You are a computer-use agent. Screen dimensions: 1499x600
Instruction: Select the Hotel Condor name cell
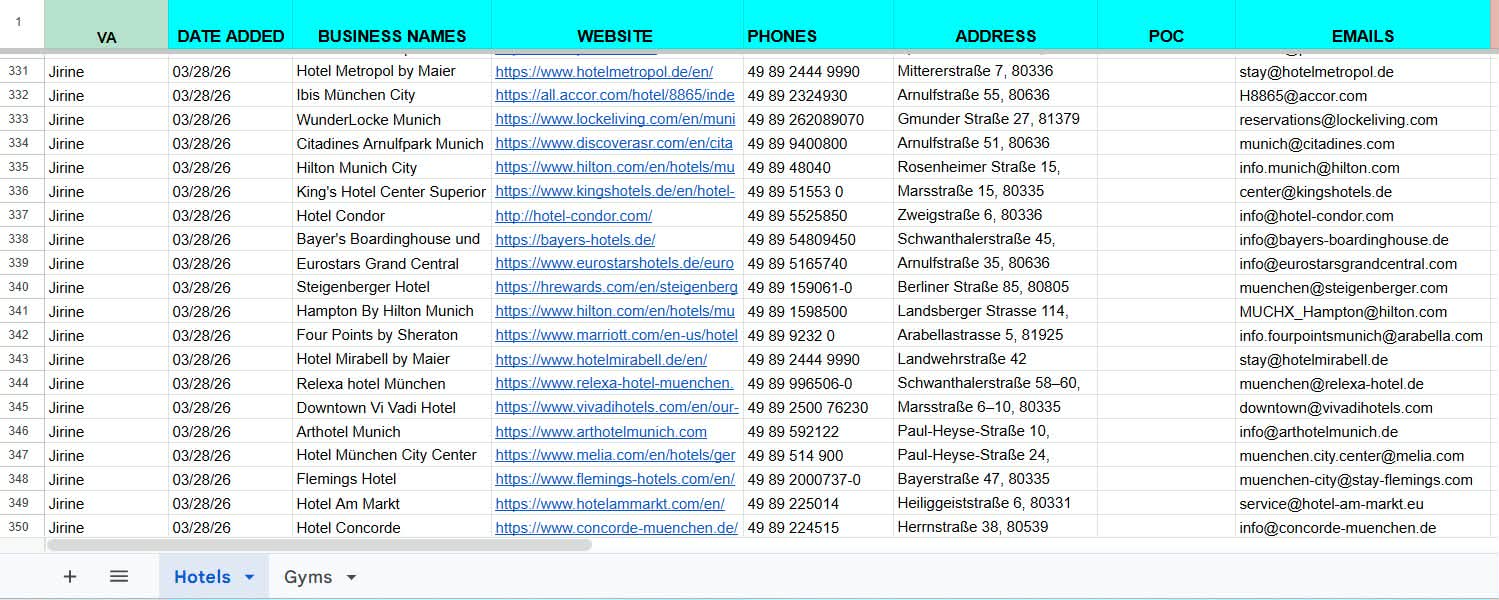click(x=392, y=215)
